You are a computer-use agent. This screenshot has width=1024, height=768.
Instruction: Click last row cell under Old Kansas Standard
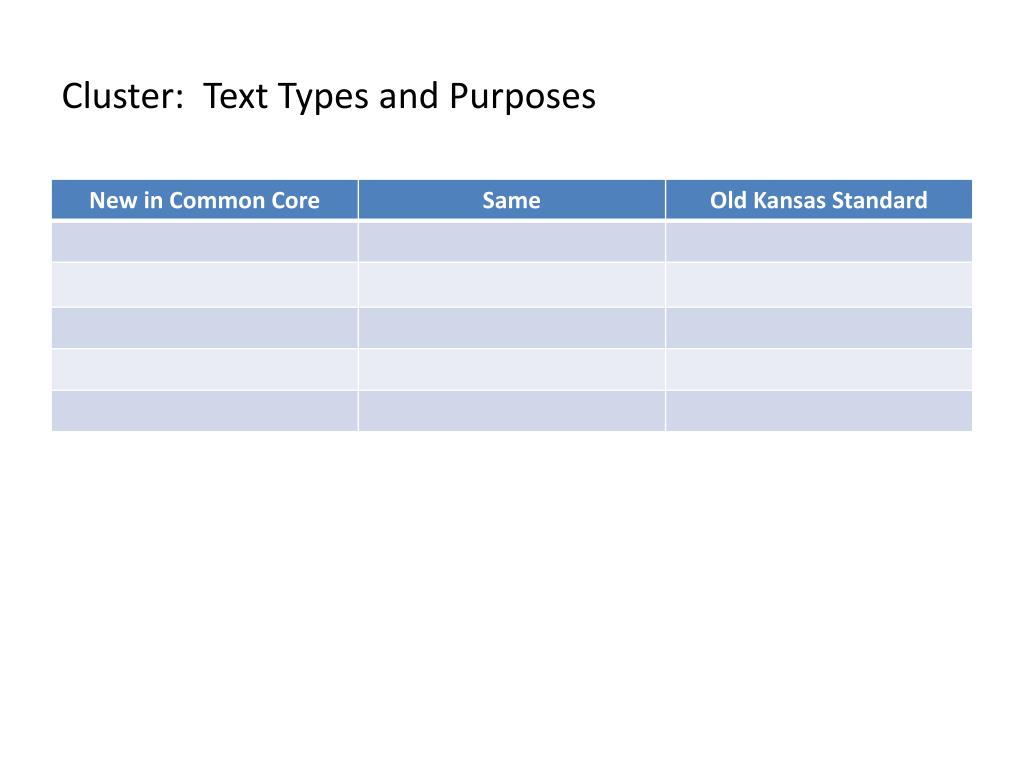coord(819,411)
